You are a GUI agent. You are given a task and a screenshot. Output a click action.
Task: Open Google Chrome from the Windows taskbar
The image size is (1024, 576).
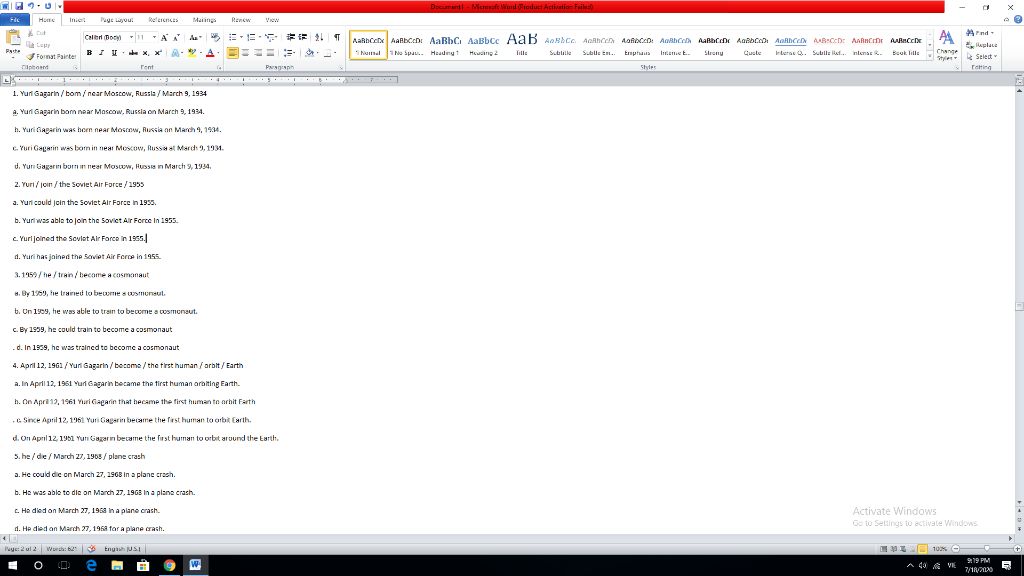point(169,565)
